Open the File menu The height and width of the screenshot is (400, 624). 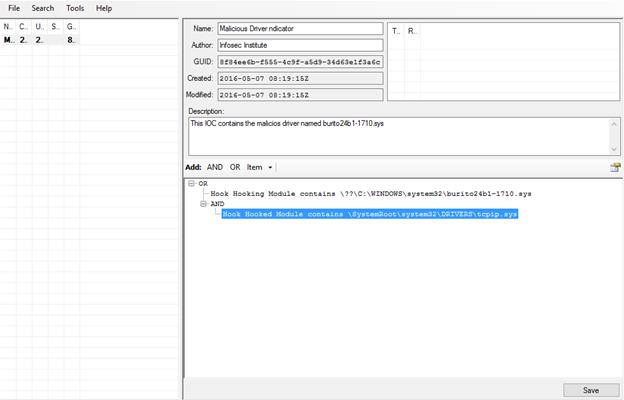coord(14,8)
